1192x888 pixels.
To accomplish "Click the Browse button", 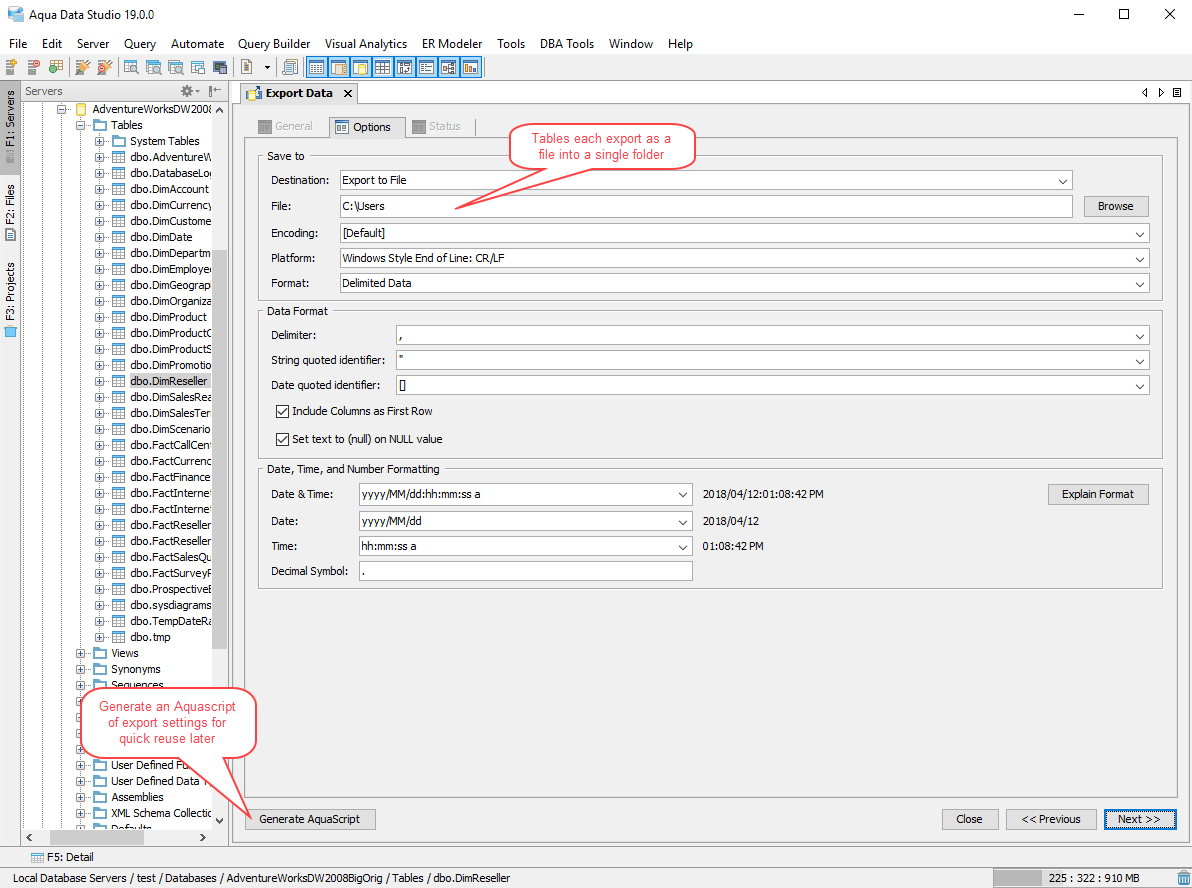I will point(1115,206).
